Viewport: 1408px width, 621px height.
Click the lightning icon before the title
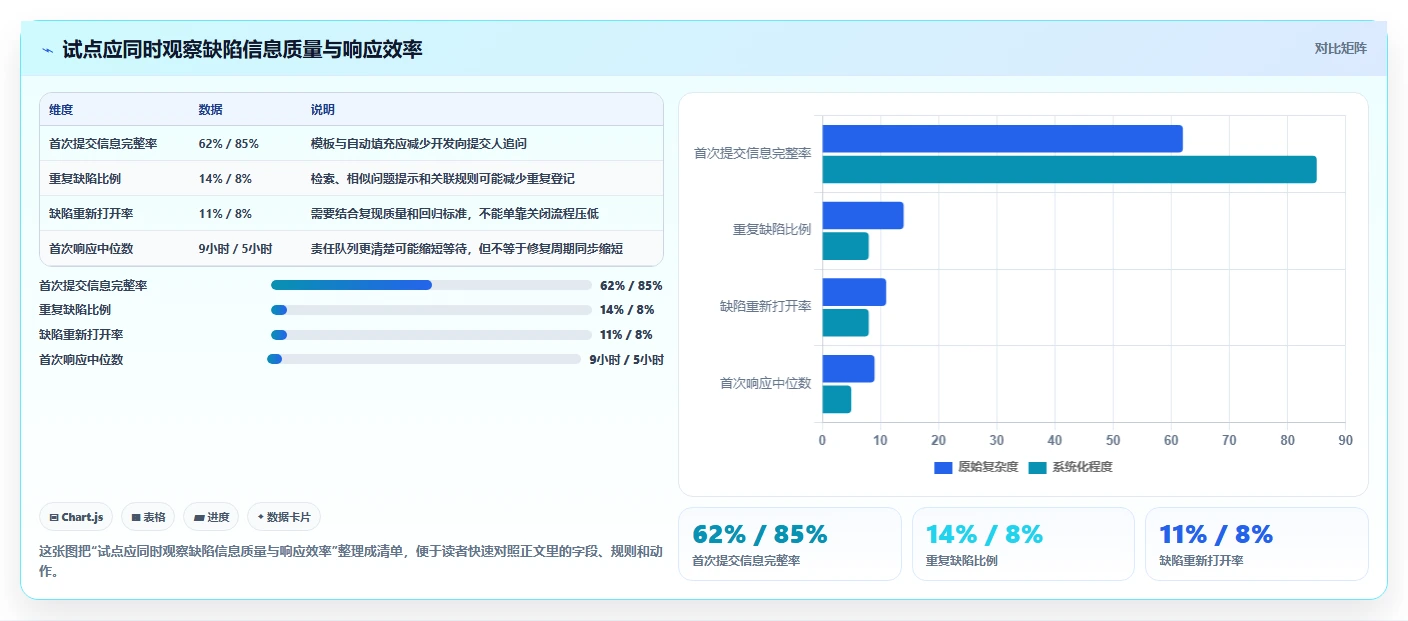[x=47, y=50]
